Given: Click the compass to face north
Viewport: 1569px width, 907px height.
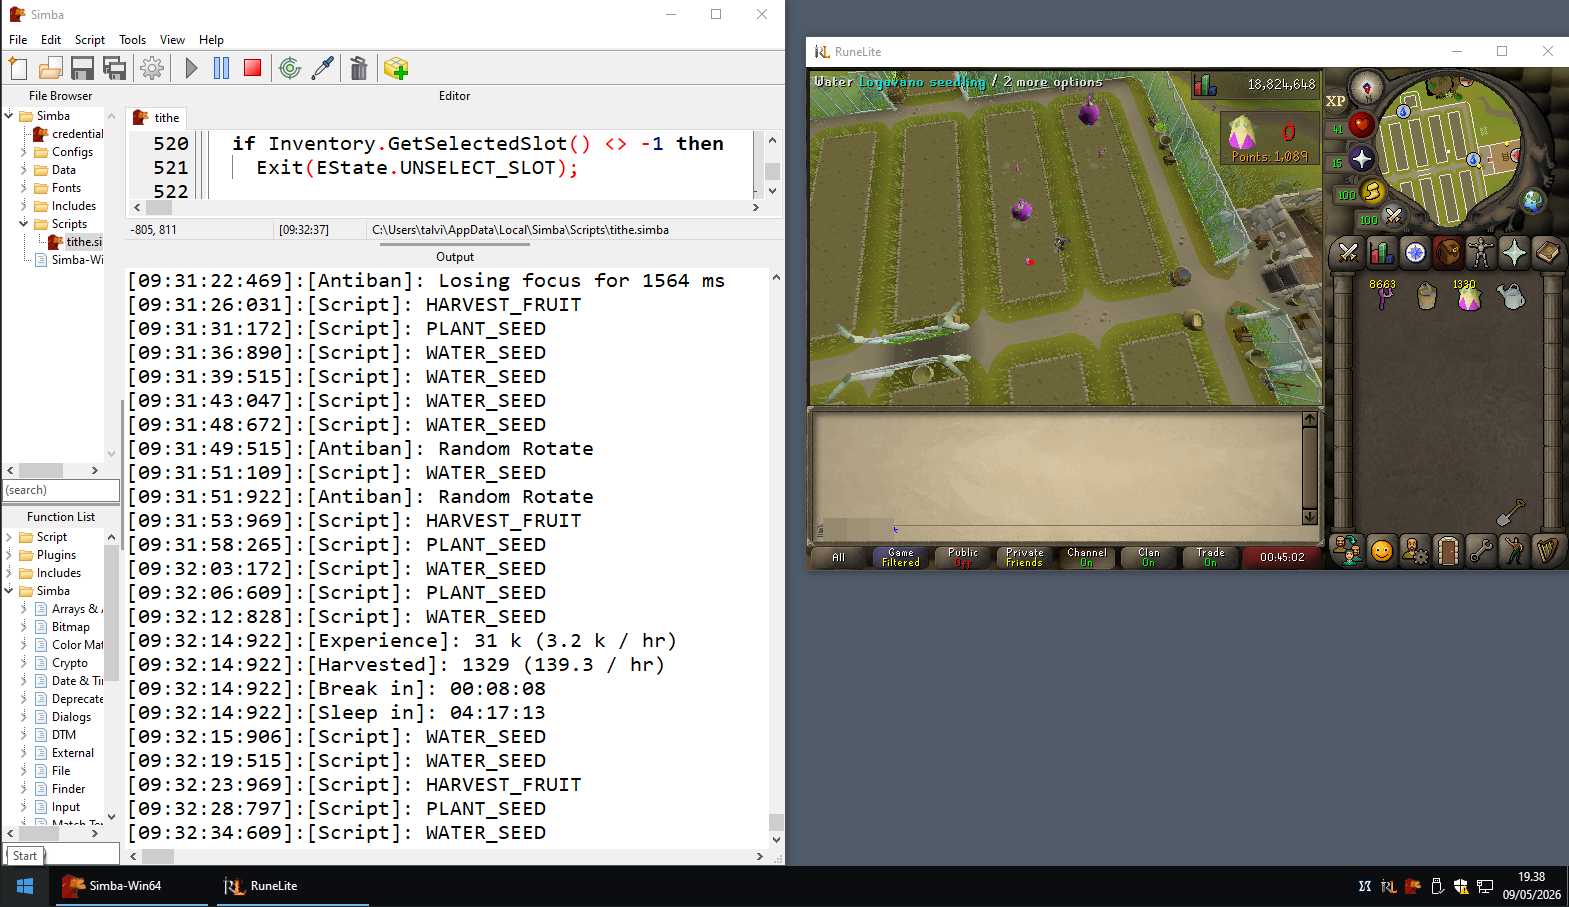Looking at the screenshot, I should point(1366,88).
